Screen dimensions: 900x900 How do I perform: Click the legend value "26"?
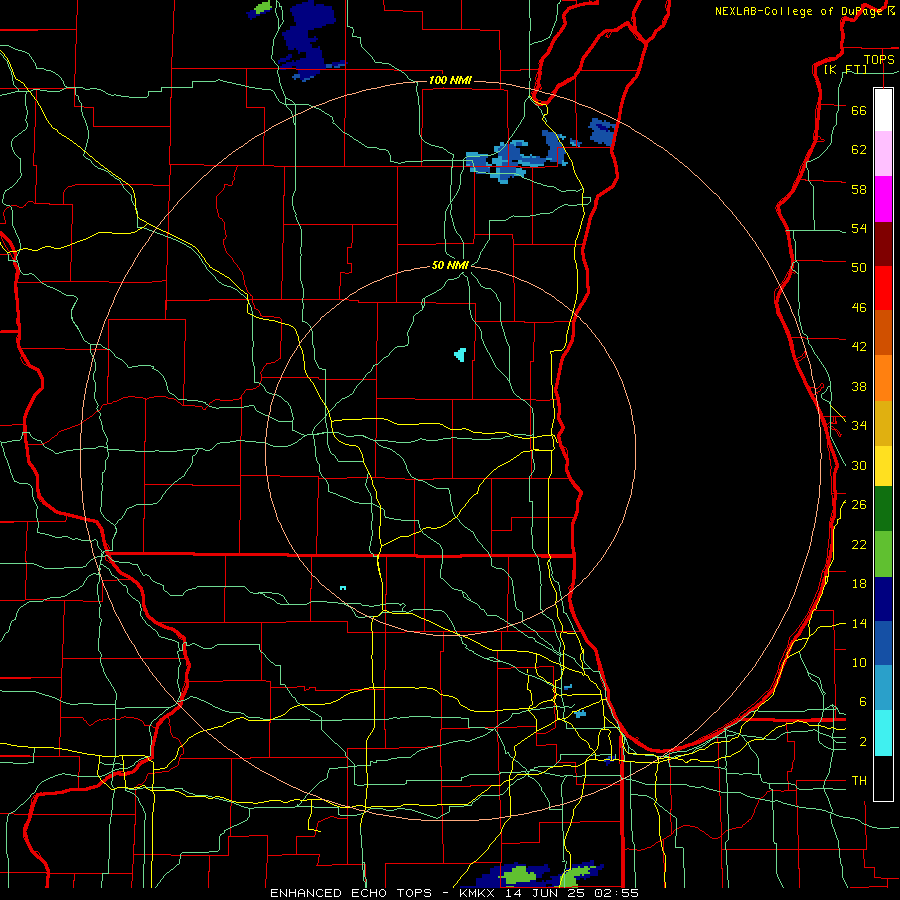[x=859, y=505]
